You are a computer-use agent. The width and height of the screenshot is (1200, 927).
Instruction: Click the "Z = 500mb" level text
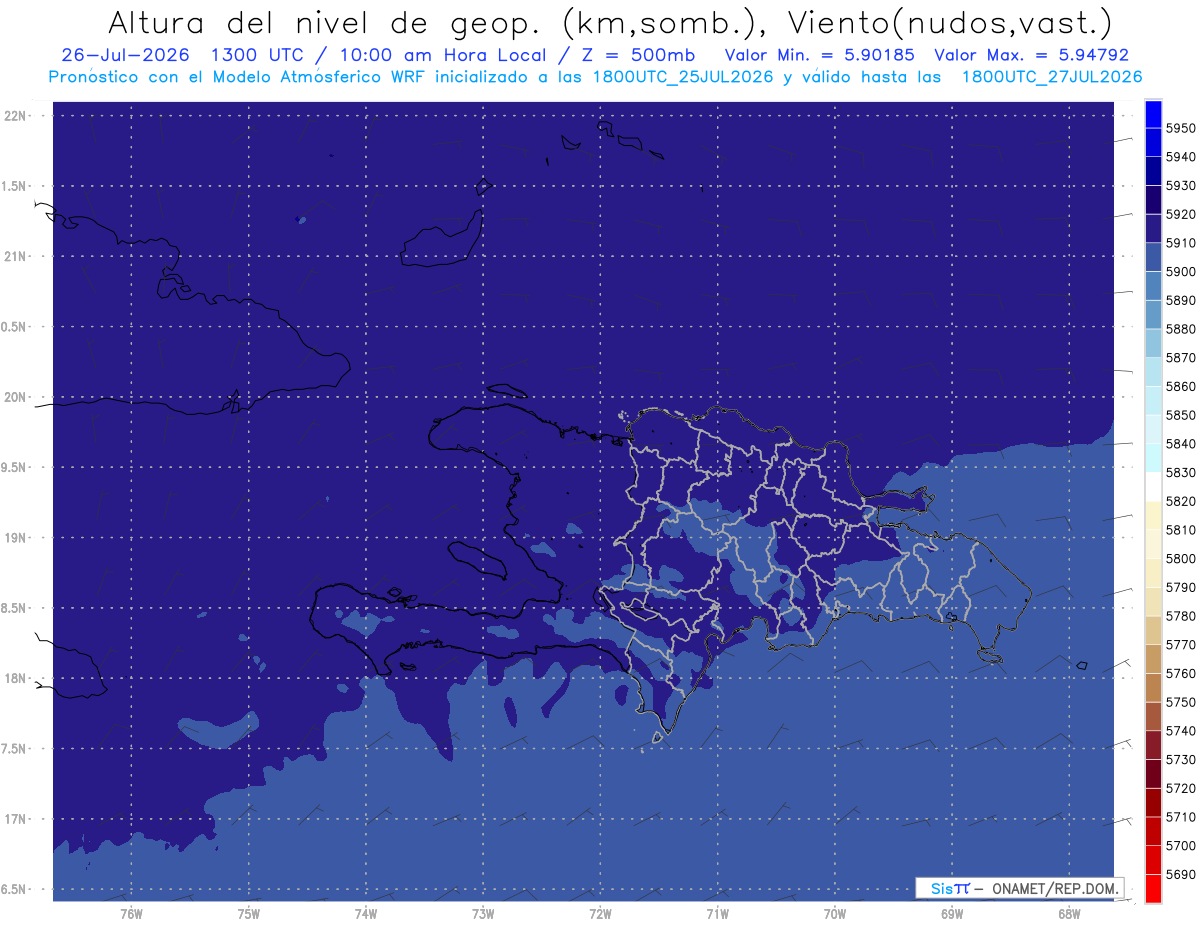click(x=637, y=56)
